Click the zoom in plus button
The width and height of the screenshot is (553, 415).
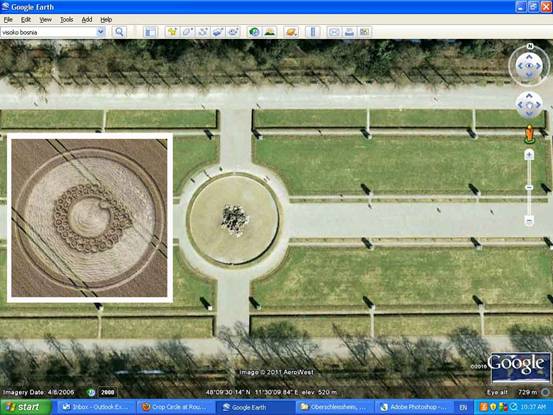click(x=529, y=154)
